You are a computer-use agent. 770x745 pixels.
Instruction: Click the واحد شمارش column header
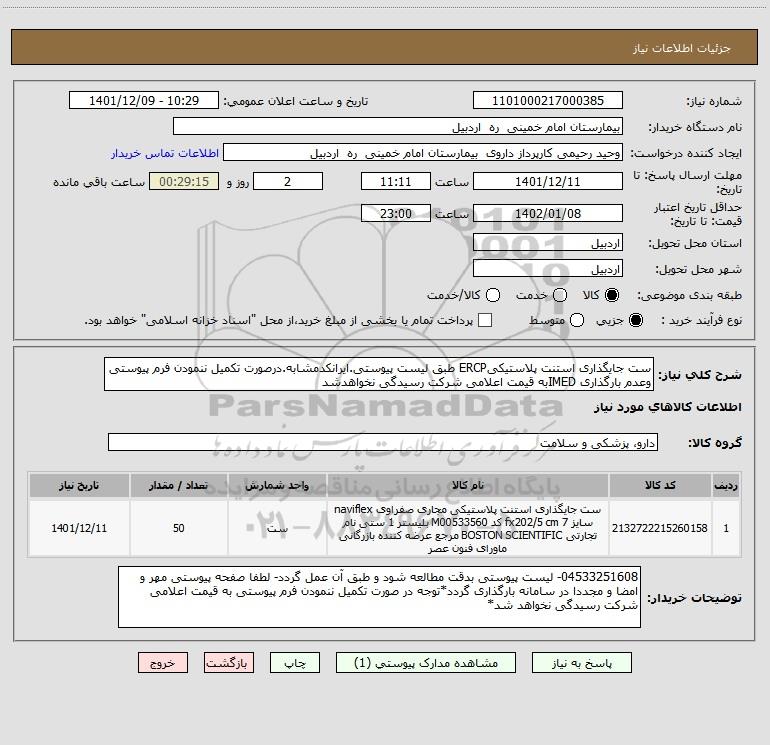[x=277, y=485]
